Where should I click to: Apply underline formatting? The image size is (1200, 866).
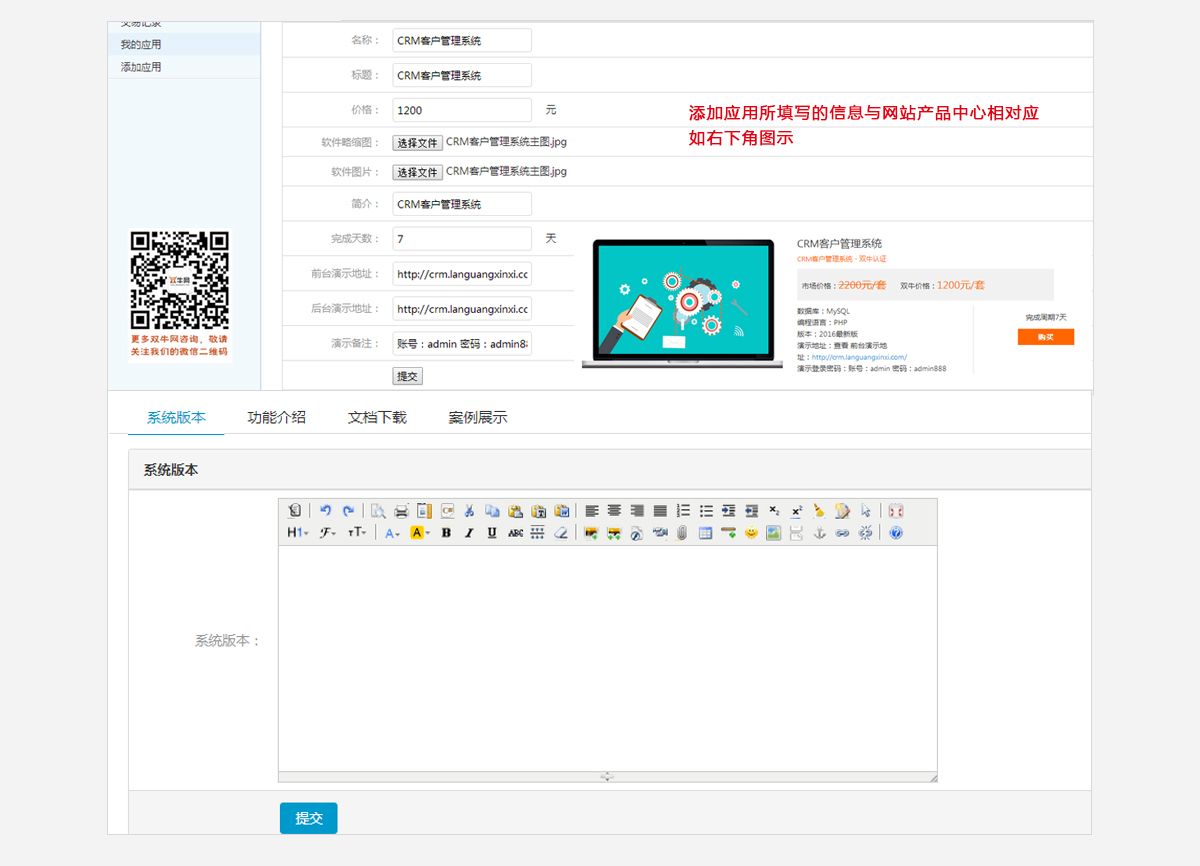pyautogui.click(x=492, y=533)
